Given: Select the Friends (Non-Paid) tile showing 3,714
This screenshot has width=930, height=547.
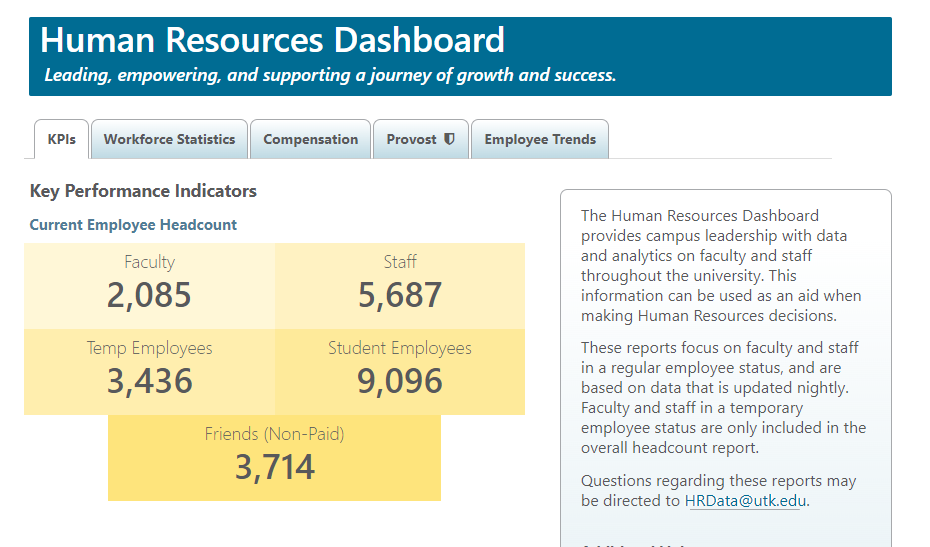Looking at the screenshot, I should point(274,457).
